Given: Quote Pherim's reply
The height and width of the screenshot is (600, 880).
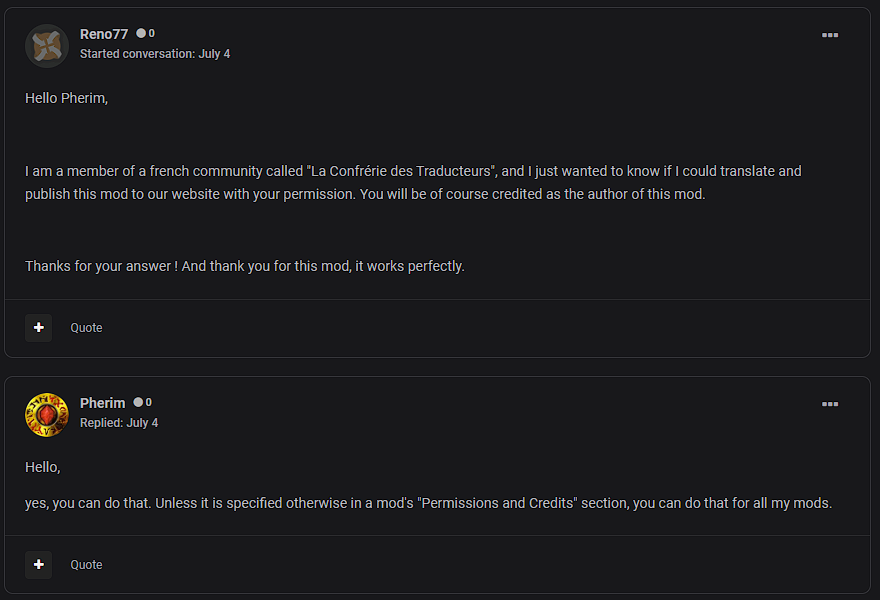Looking at the screenshot, I should [x=86, y=565].
